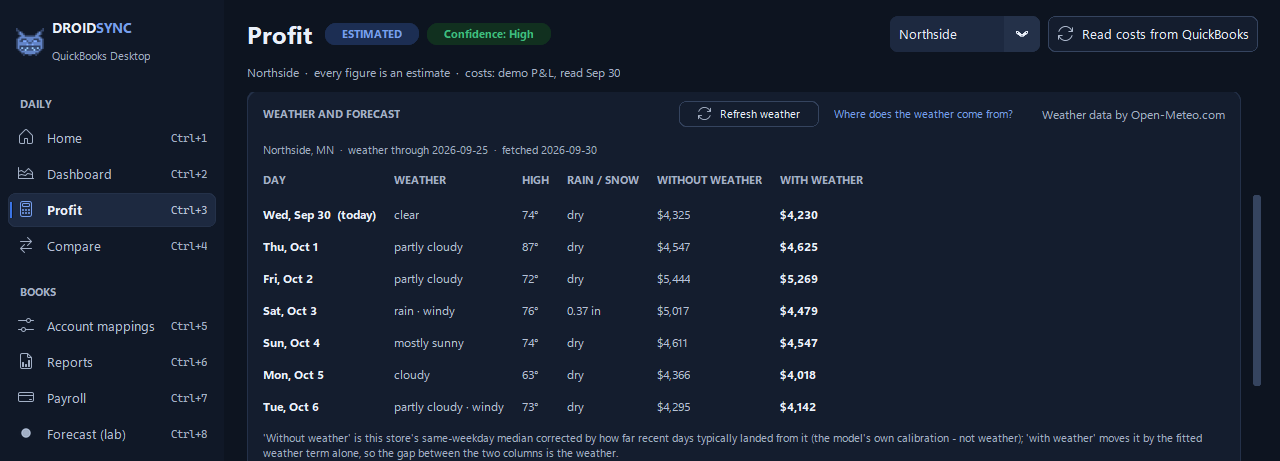The height and width of the screenshot is (461, 1280).
Task: Click the Compare arrows icon
Action: pyautogui.click(x=27, y=246)
